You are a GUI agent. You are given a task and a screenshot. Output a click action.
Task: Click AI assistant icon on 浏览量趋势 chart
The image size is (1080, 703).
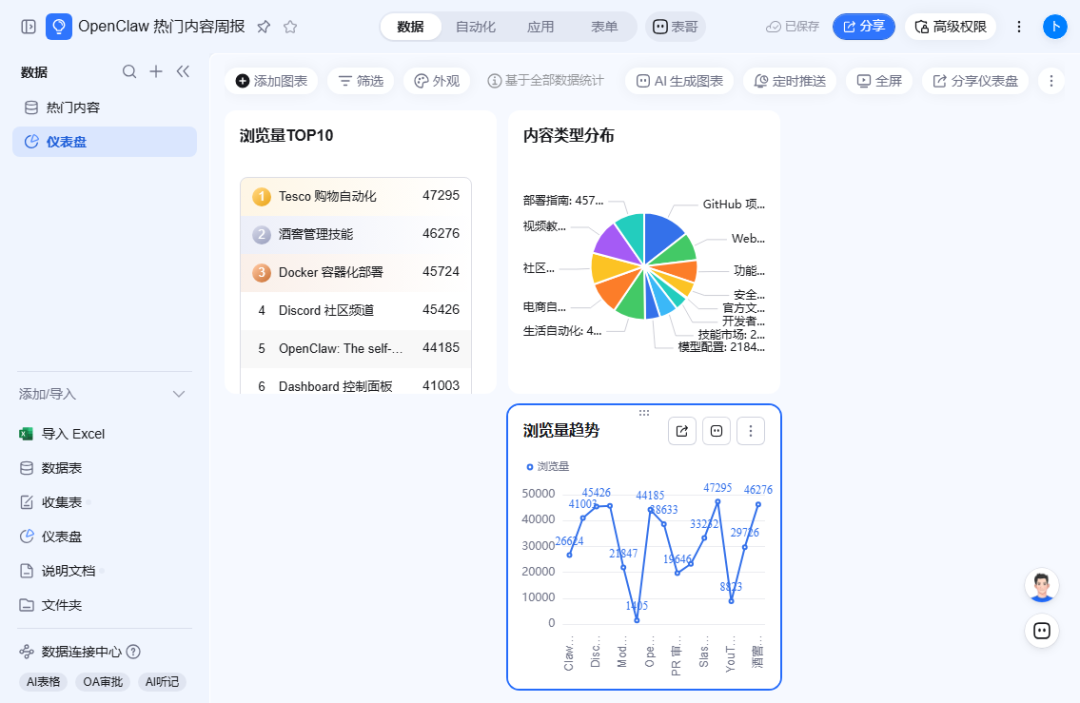point(716,431)
